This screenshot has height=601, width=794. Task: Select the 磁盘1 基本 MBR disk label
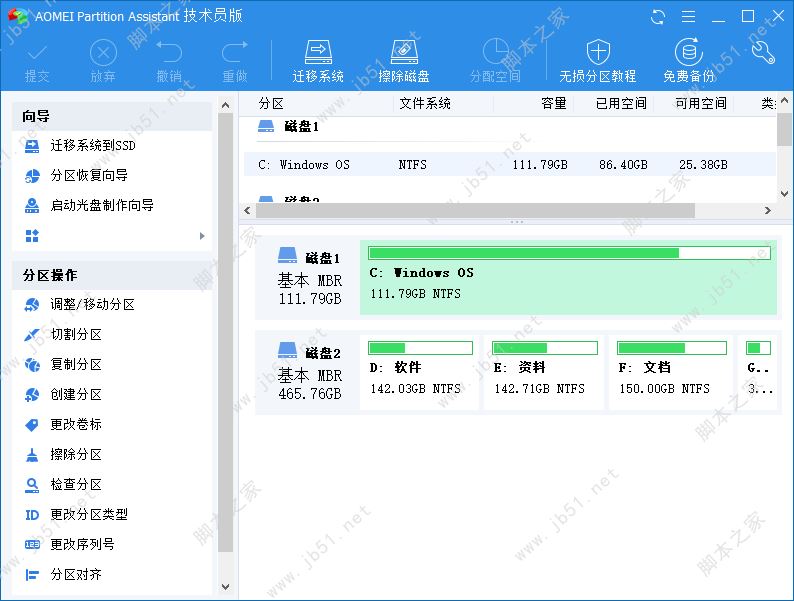310,277
